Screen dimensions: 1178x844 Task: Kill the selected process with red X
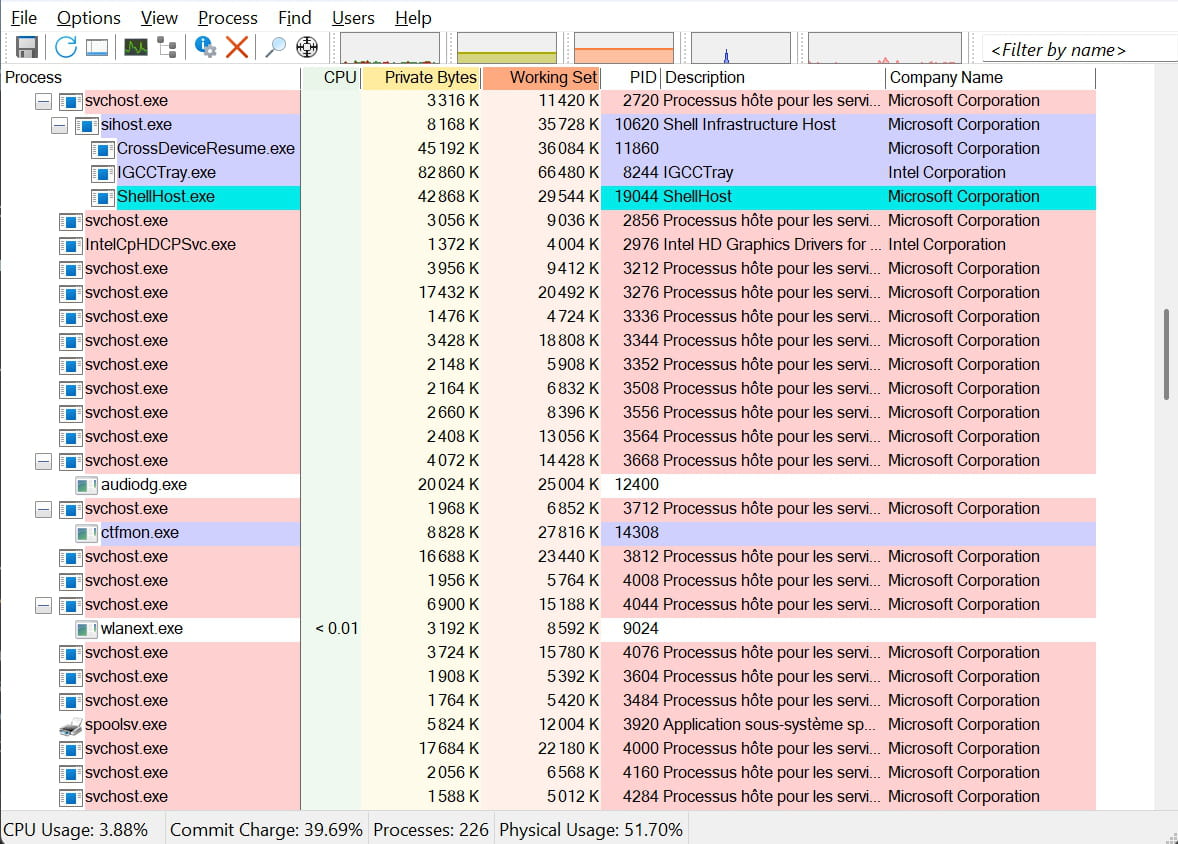[x=237, y=47]
